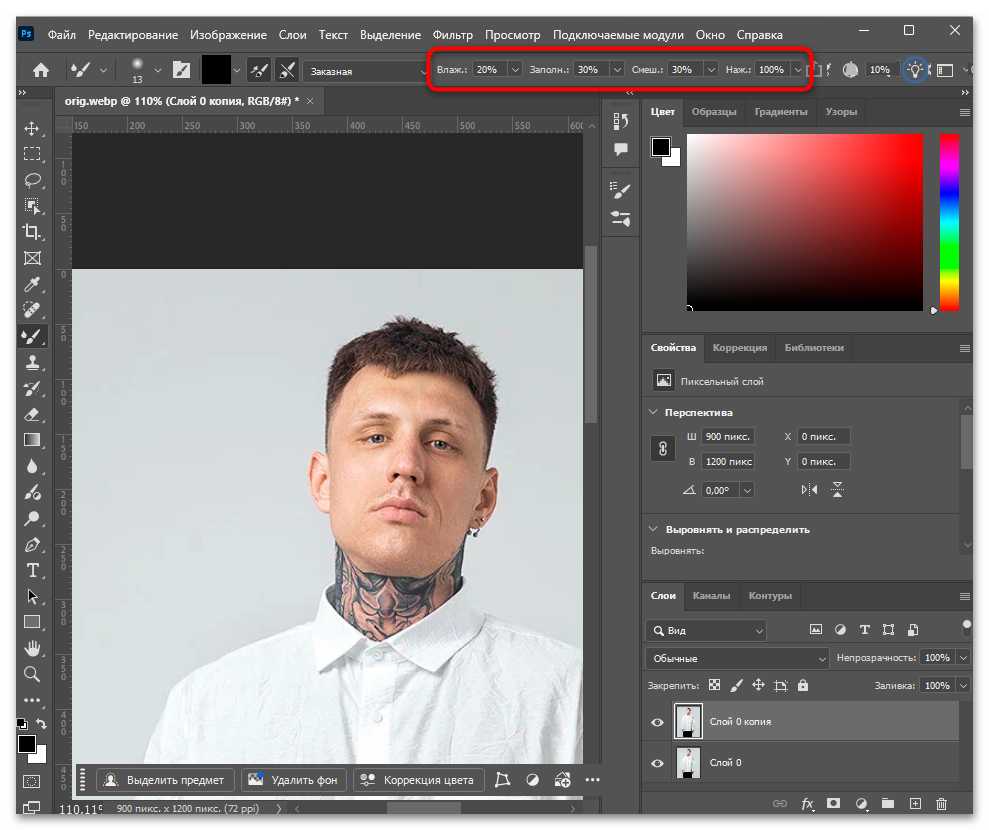Switch to the Каналы tab
The height and width of the screenshot is (830, 989).
(x=711, y=595)
